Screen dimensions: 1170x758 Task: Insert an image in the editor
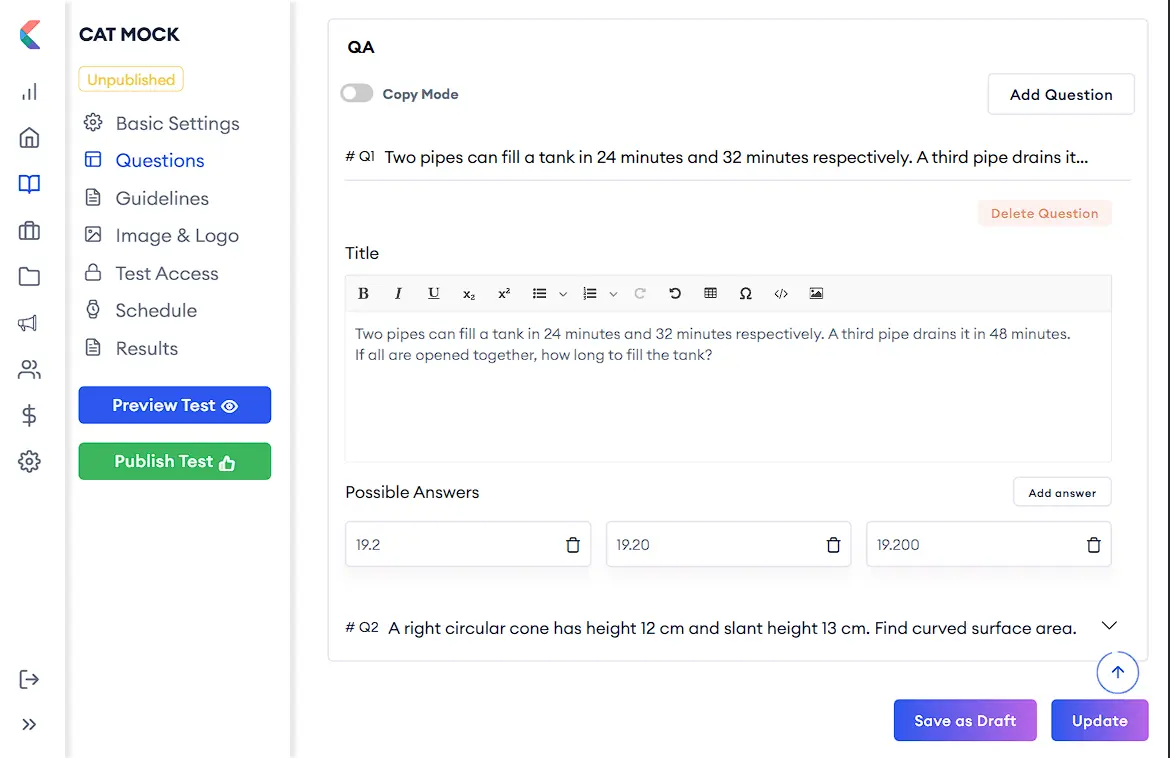[816, 294]
